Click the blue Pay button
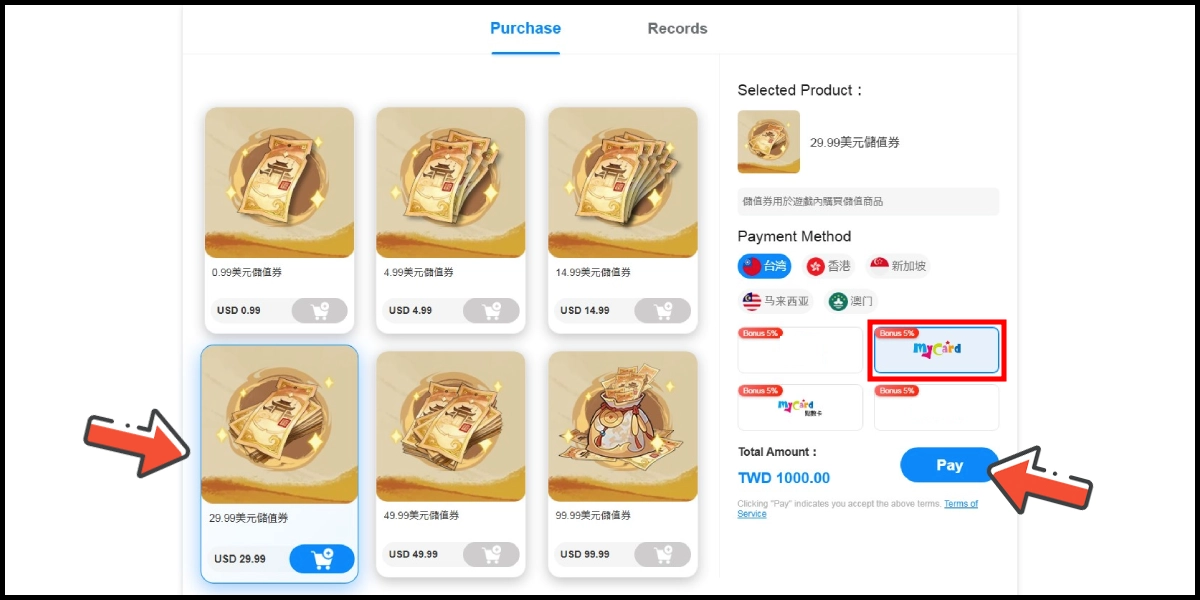1200x600 pixels. (949, 465)
